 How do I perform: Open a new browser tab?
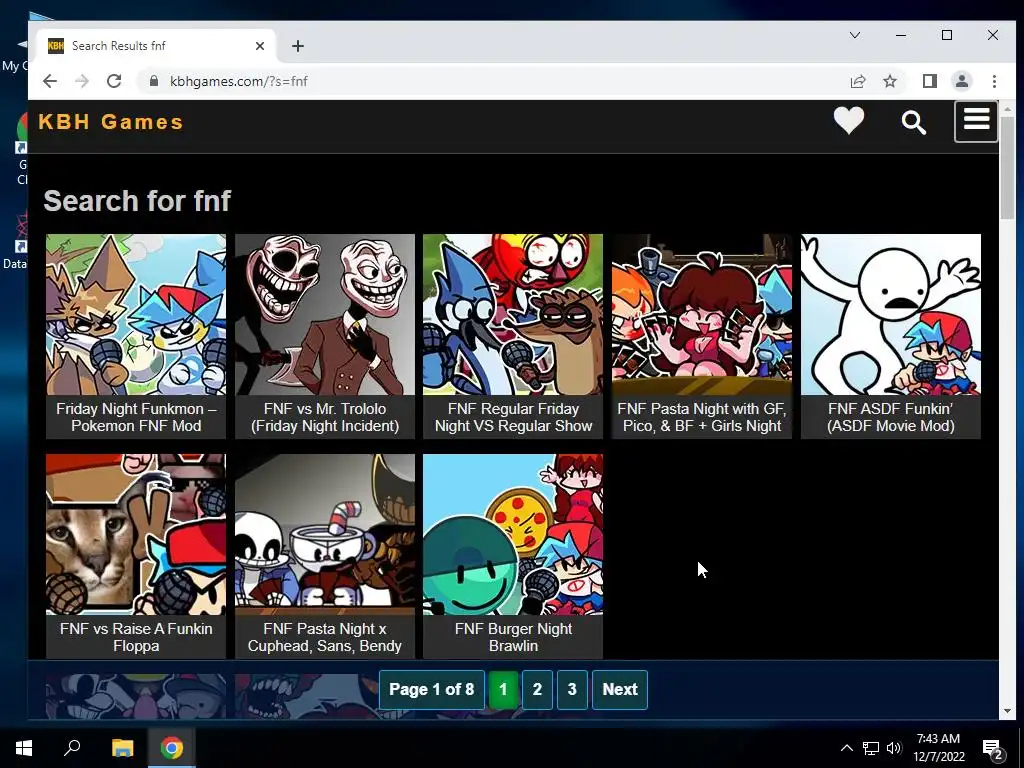tap(298, 46)
